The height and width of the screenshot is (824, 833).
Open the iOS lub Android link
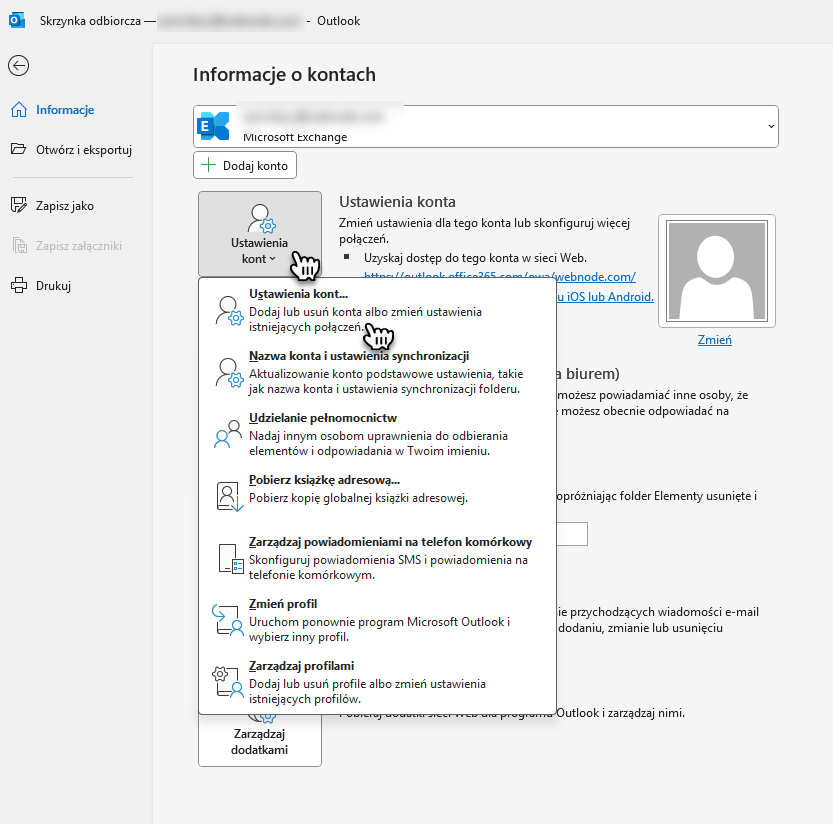tap(605, 297)
